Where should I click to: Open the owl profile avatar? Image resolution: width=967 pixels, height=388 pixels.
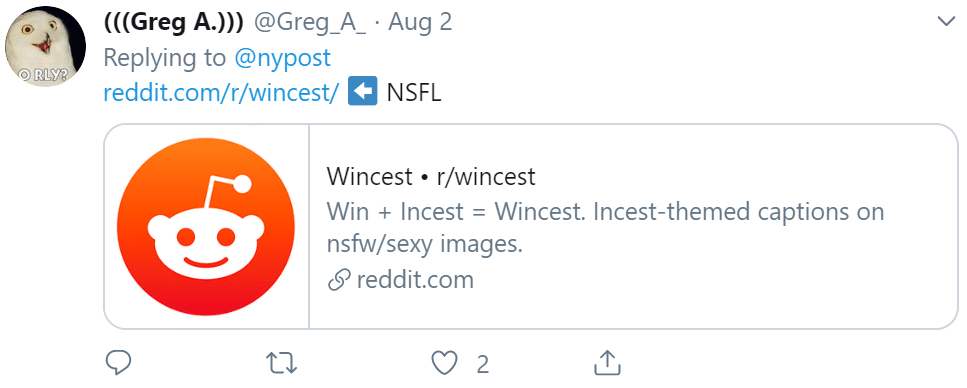[45, 47]
